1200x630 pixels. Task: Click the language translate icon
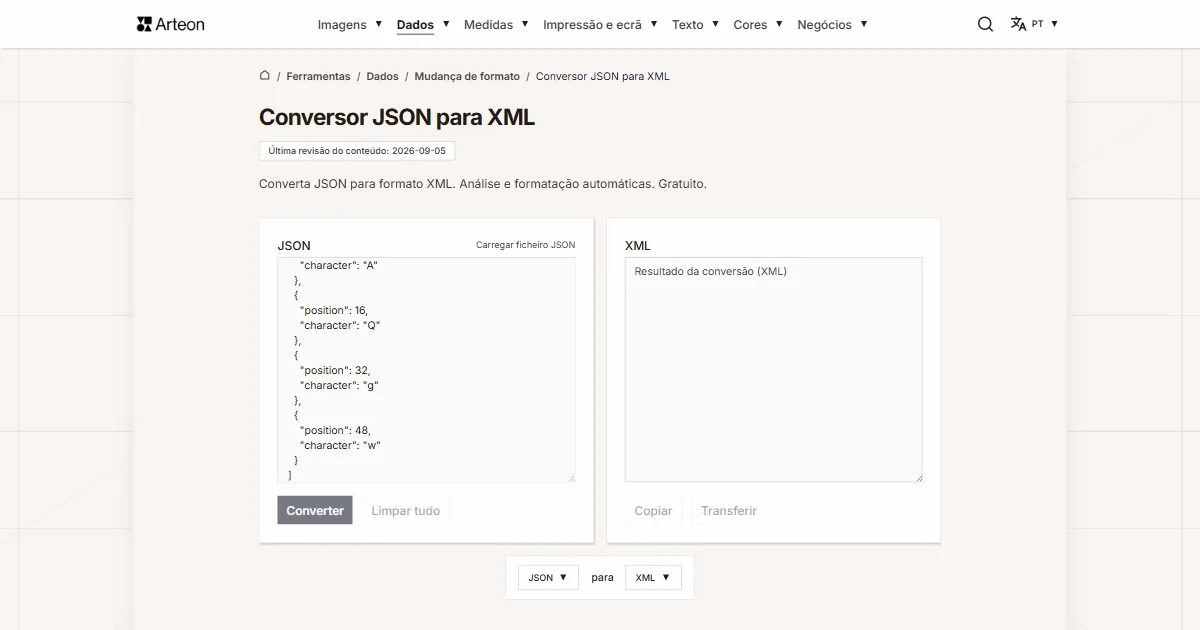(x=1018, y=24)
